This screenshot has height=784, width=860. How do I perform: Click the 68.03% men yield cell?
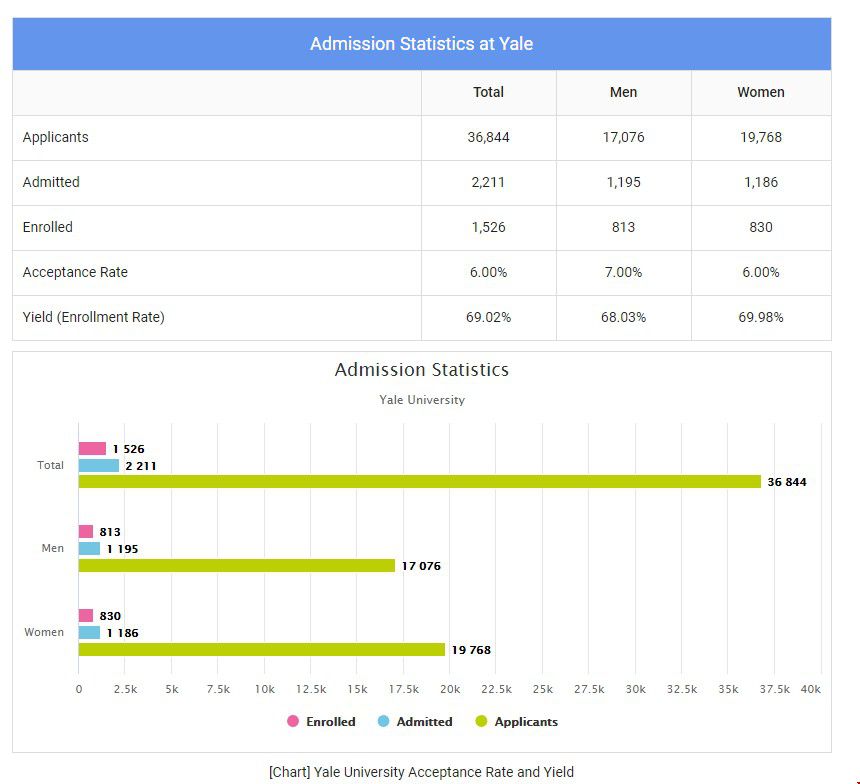click(x=624, y=317)
